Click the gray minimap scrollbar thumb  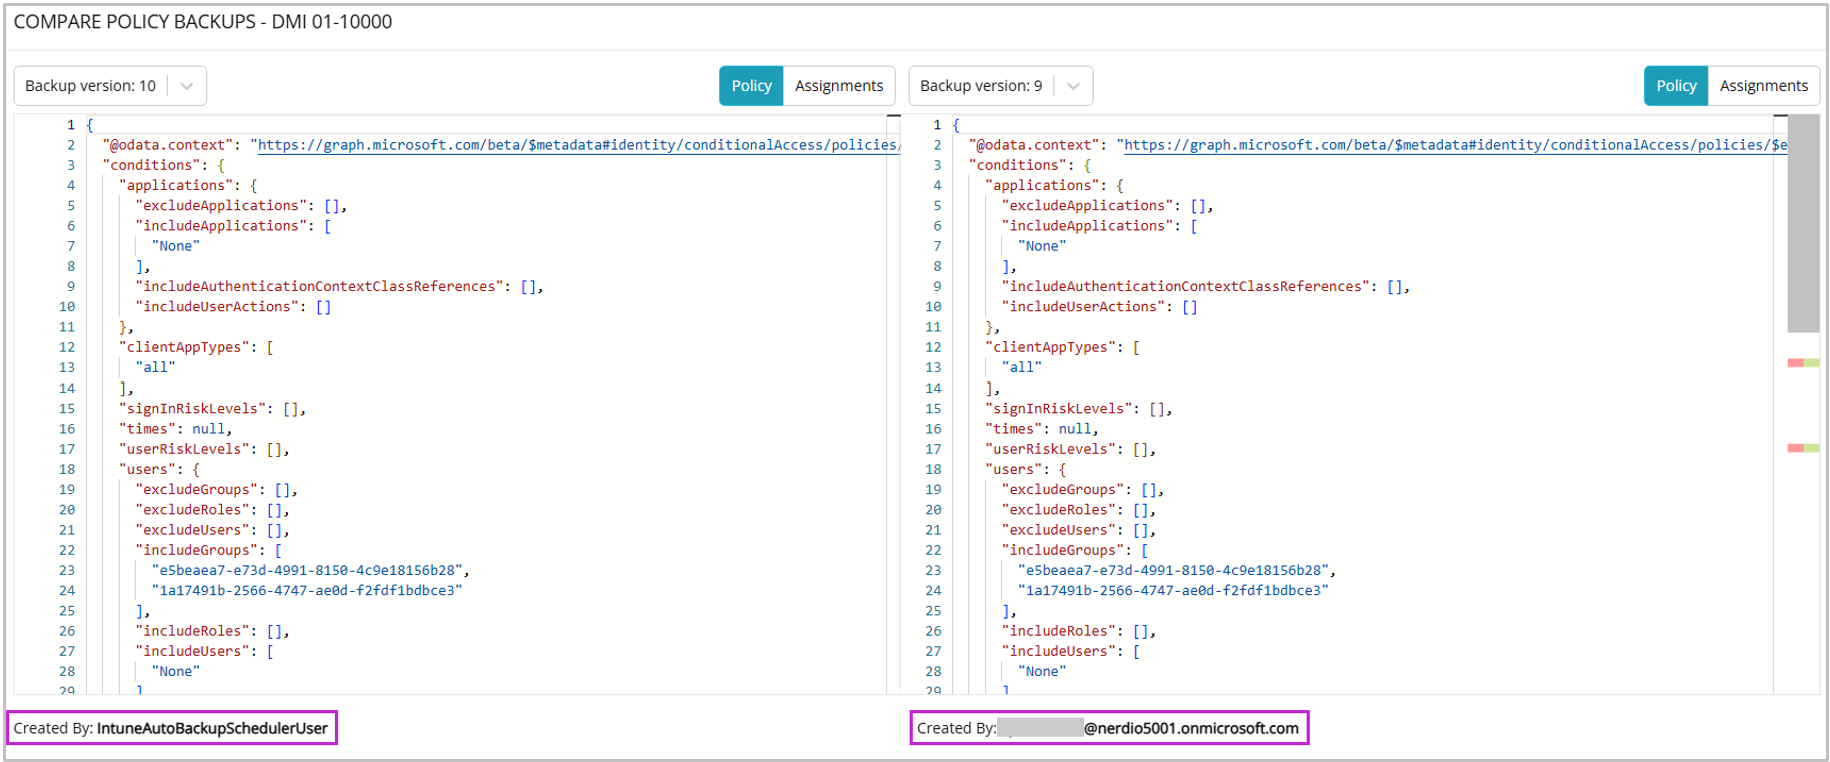click(1803, 223)
